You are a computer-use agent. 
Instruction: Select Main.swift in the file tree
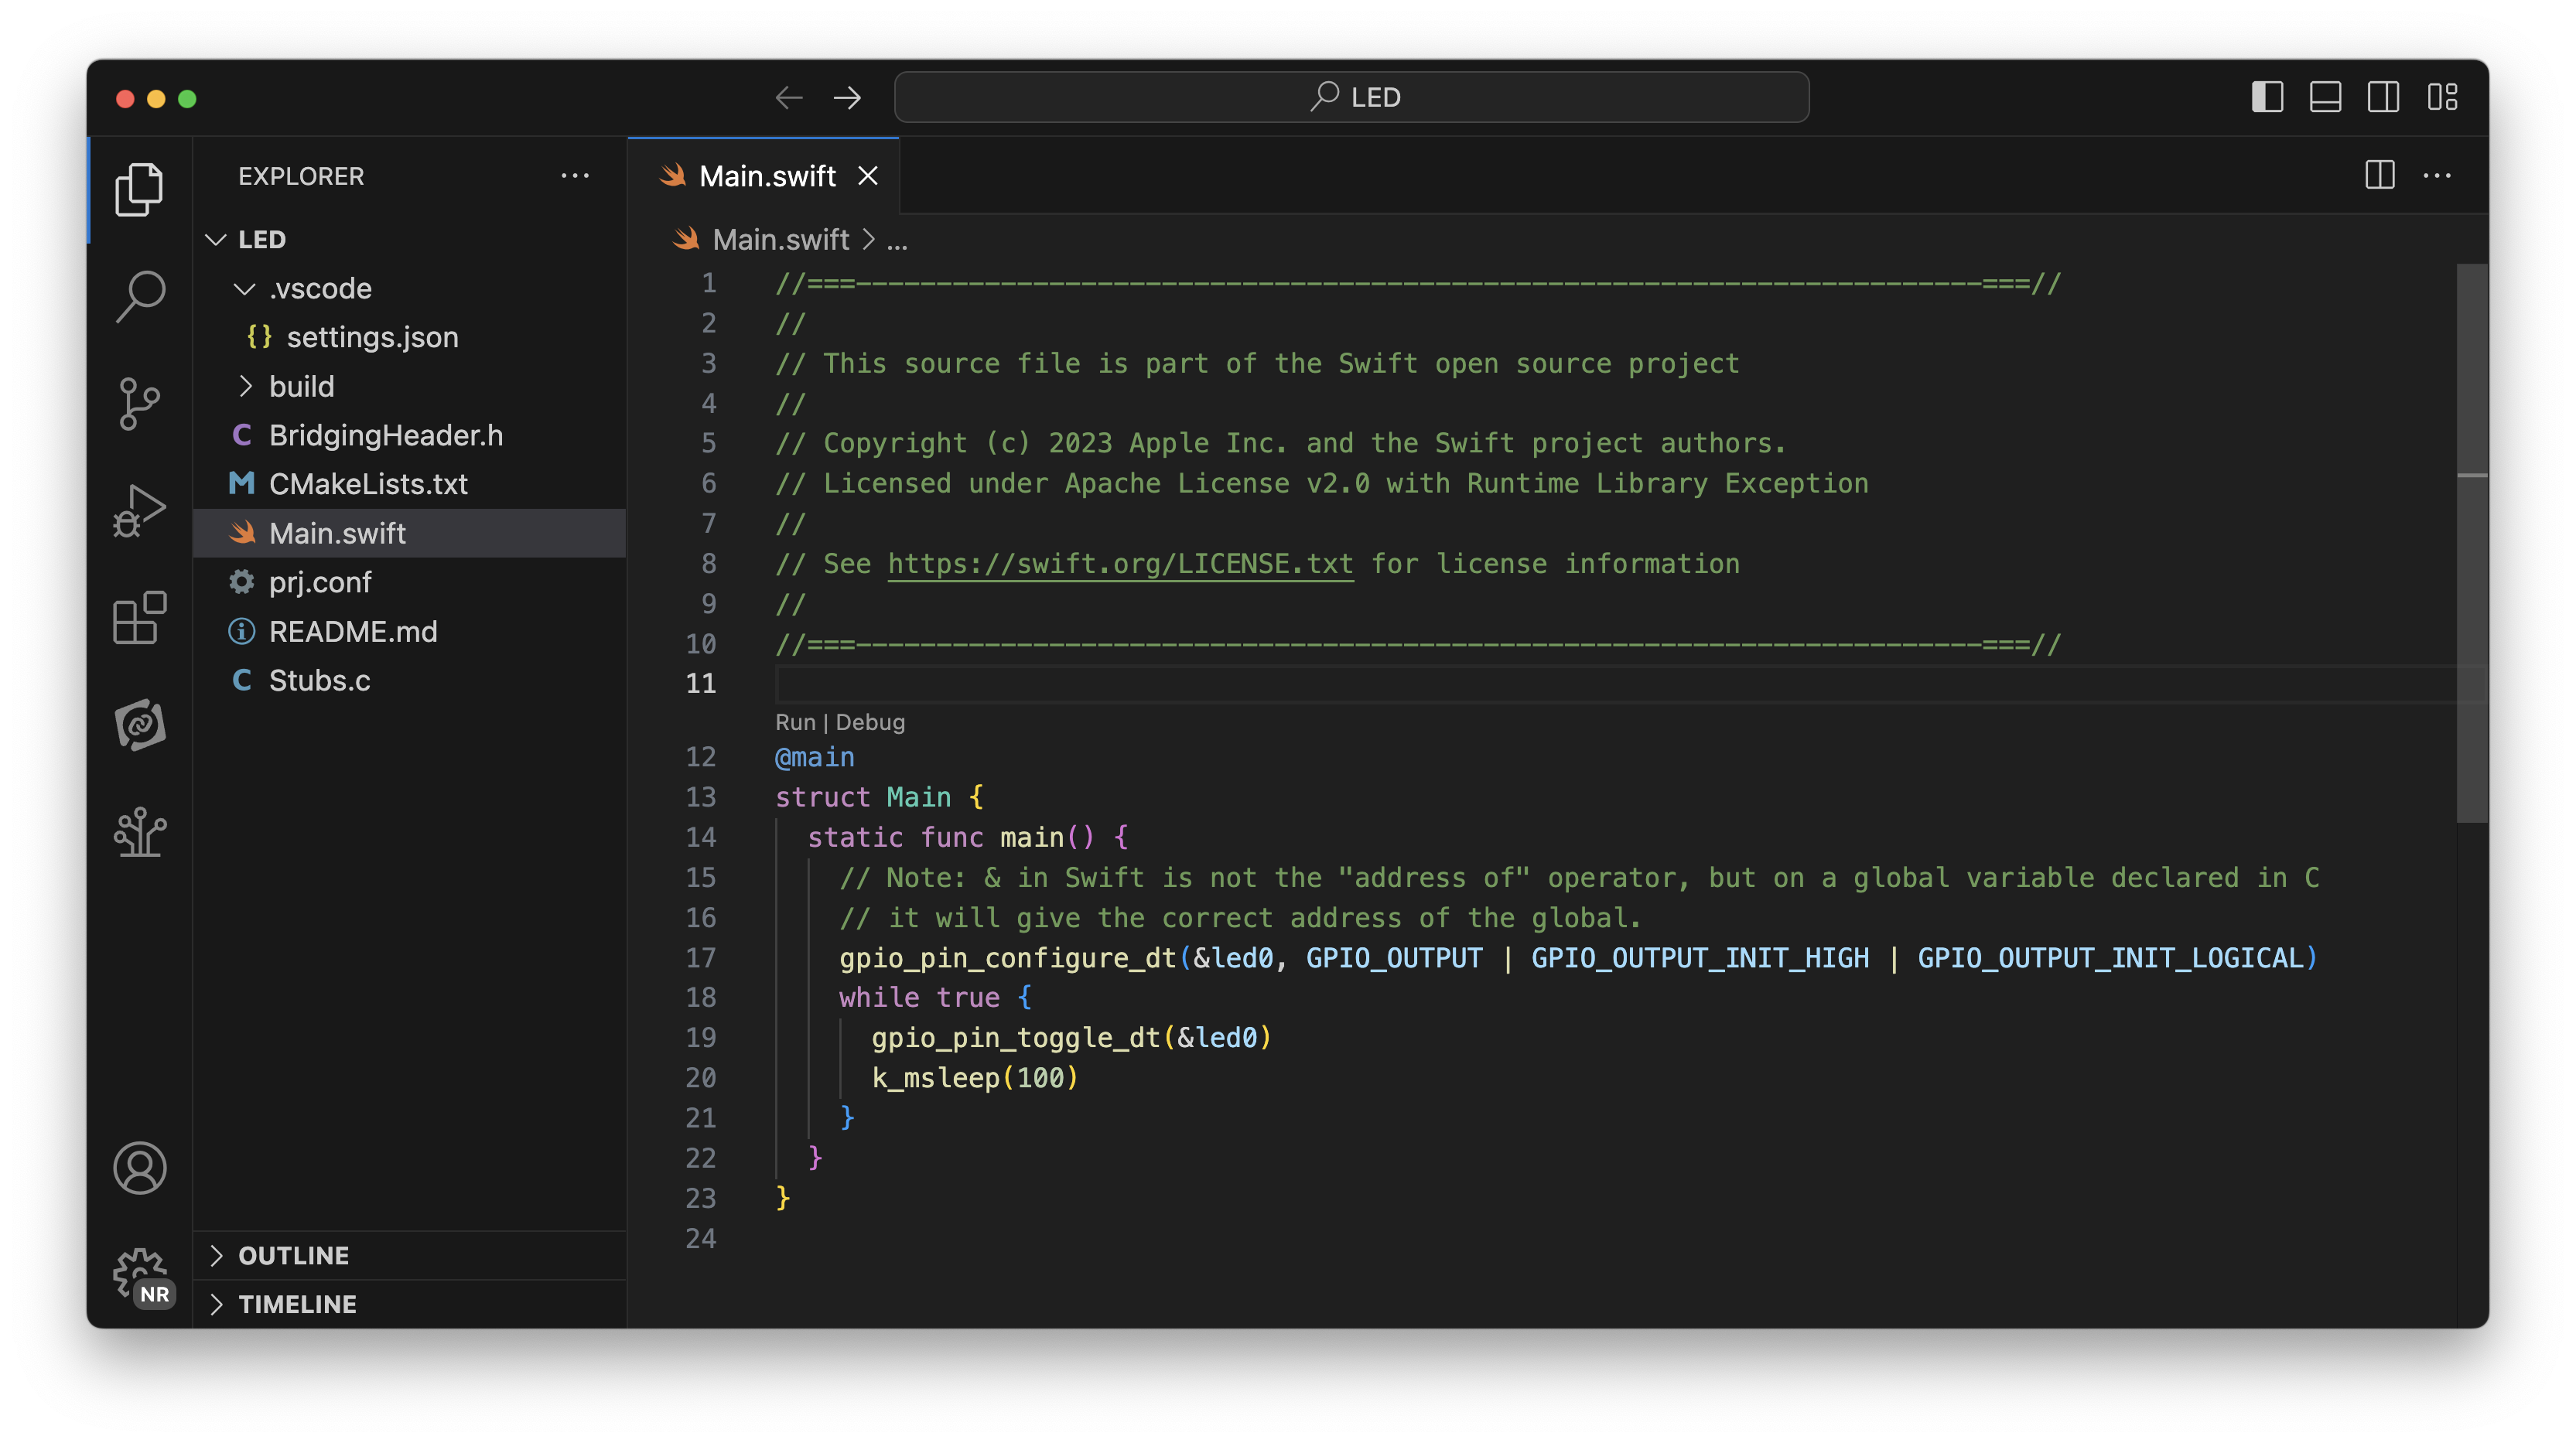tap(410, 533)
